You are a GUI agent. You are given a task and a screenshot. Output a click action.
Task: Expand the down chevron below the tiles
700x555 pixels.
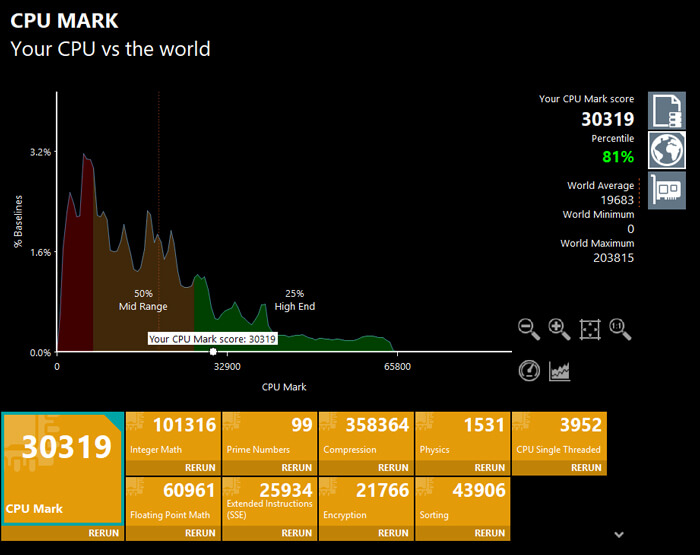pyautogui.click(x=619, y=534)
